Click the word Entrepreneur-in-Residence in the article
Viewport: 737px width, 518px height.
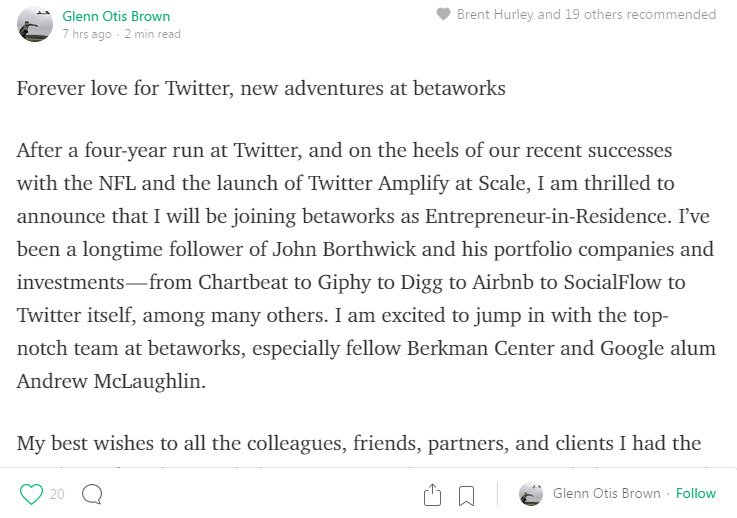[x=546, y=216]
